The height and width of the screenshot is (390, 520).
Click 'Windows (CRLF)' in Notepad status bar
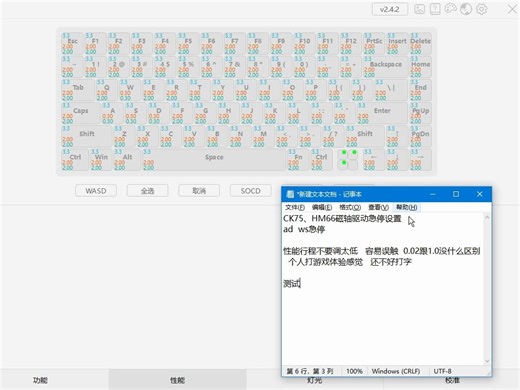coord(396,371)
